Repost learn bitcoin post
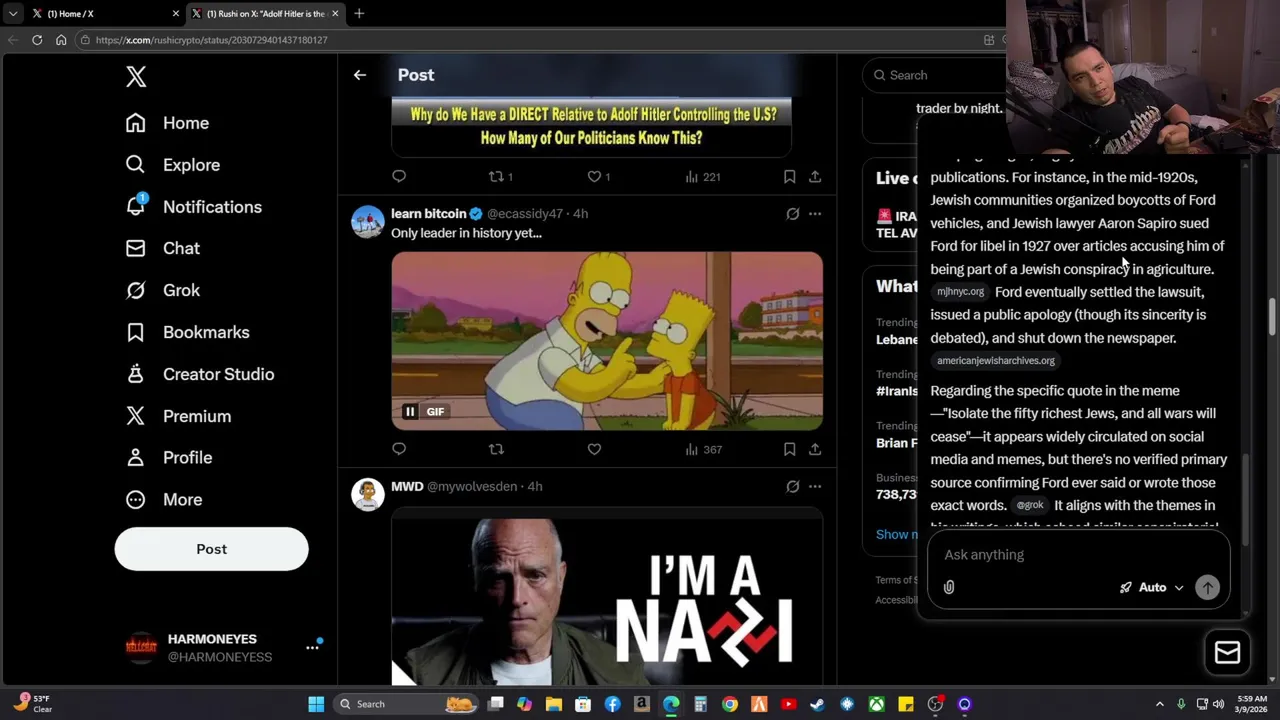Viewport: 1280px width, 720px height. (496, 449)
